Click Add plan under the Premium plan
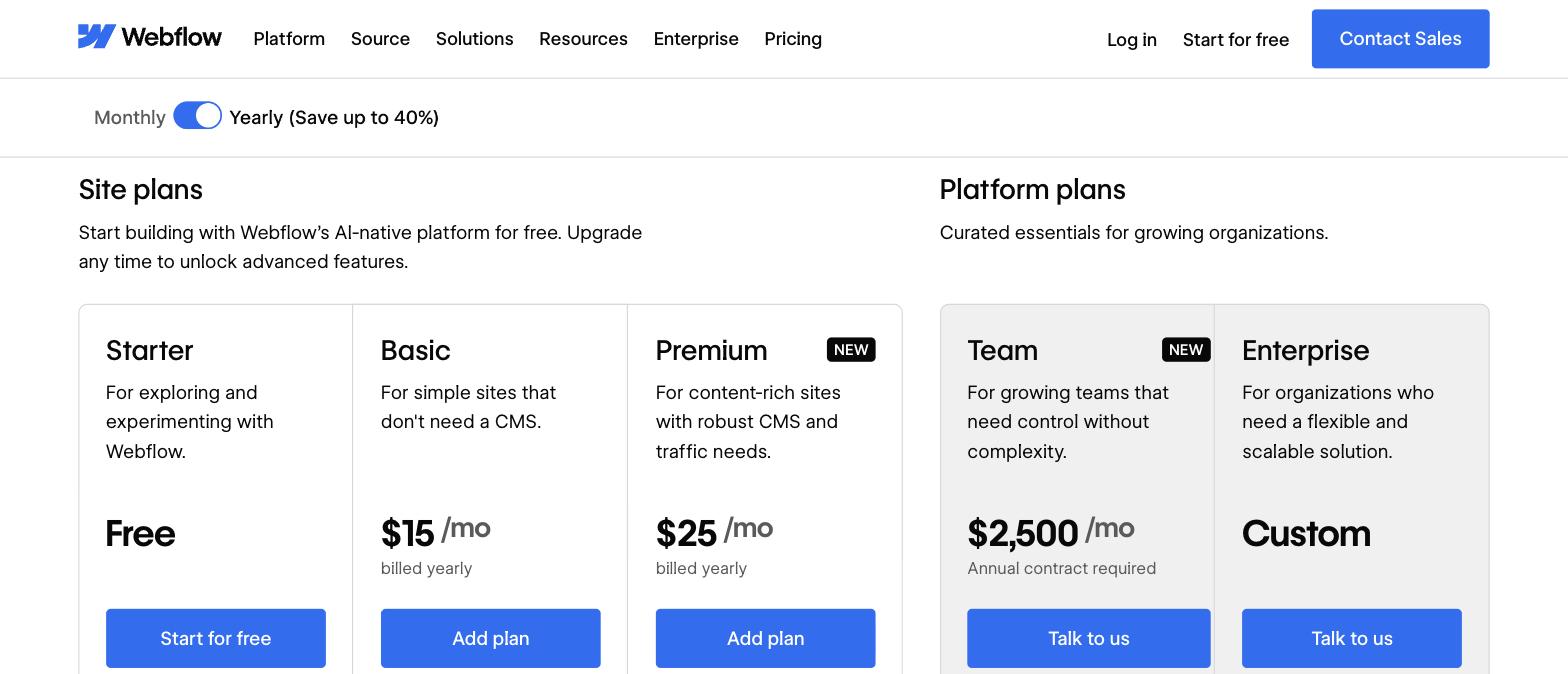The image size is (1568, 674). point(765,638)
